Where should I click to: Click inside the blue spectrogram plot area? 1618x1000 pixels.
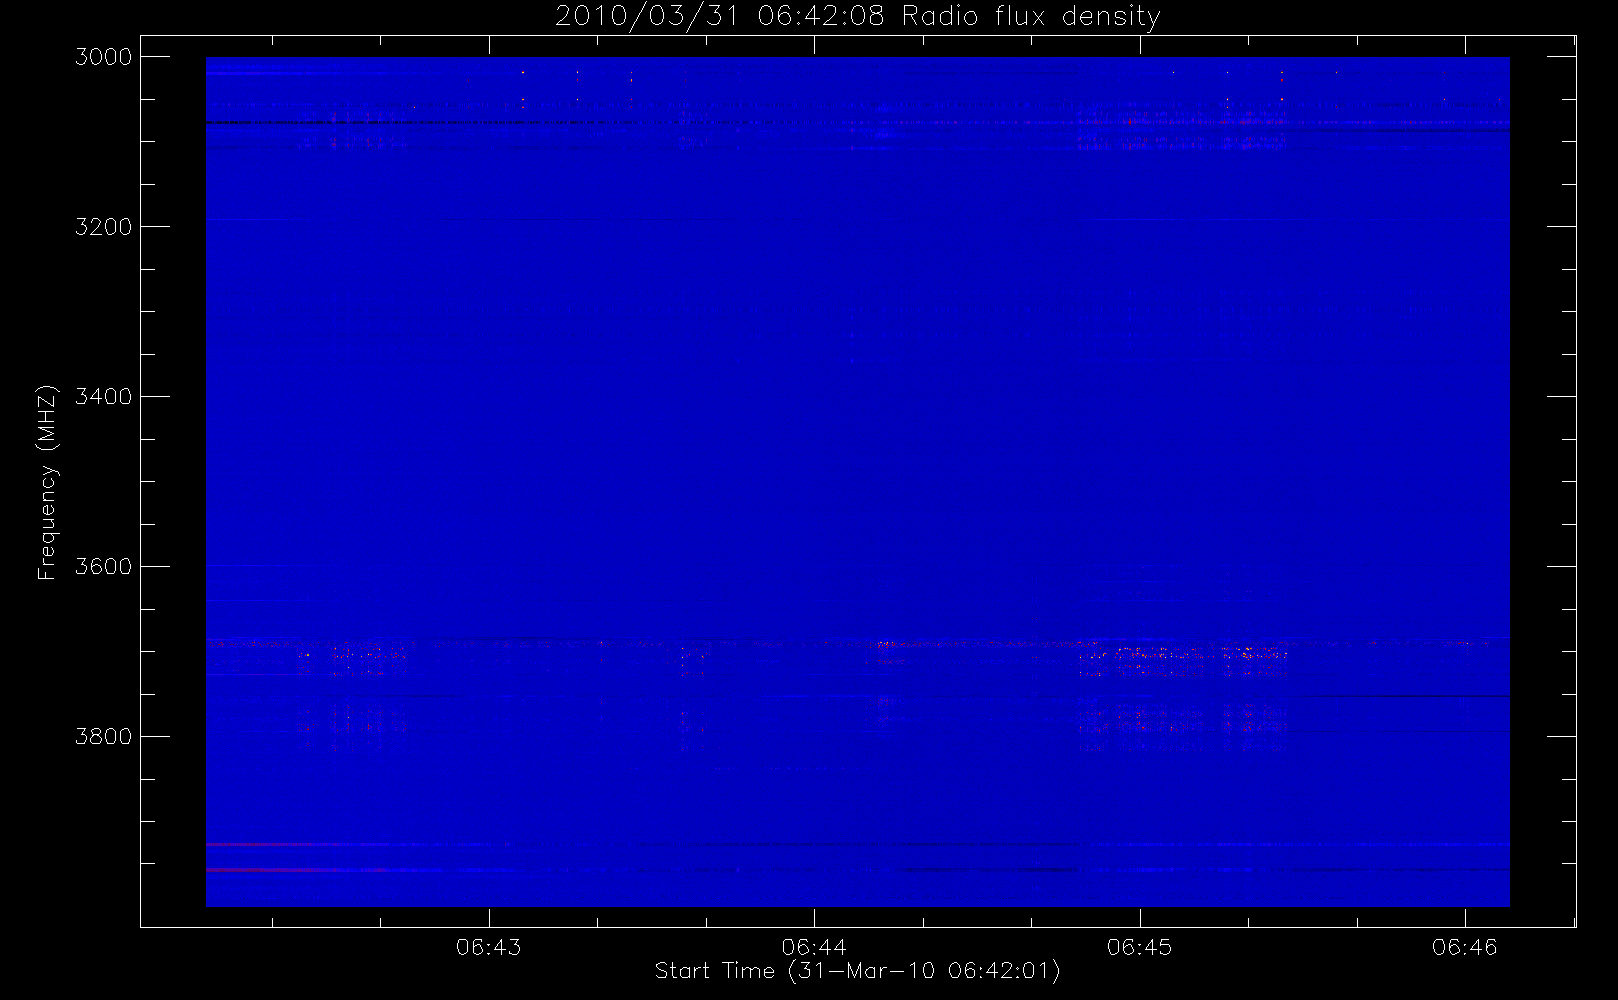coord(857,482)
